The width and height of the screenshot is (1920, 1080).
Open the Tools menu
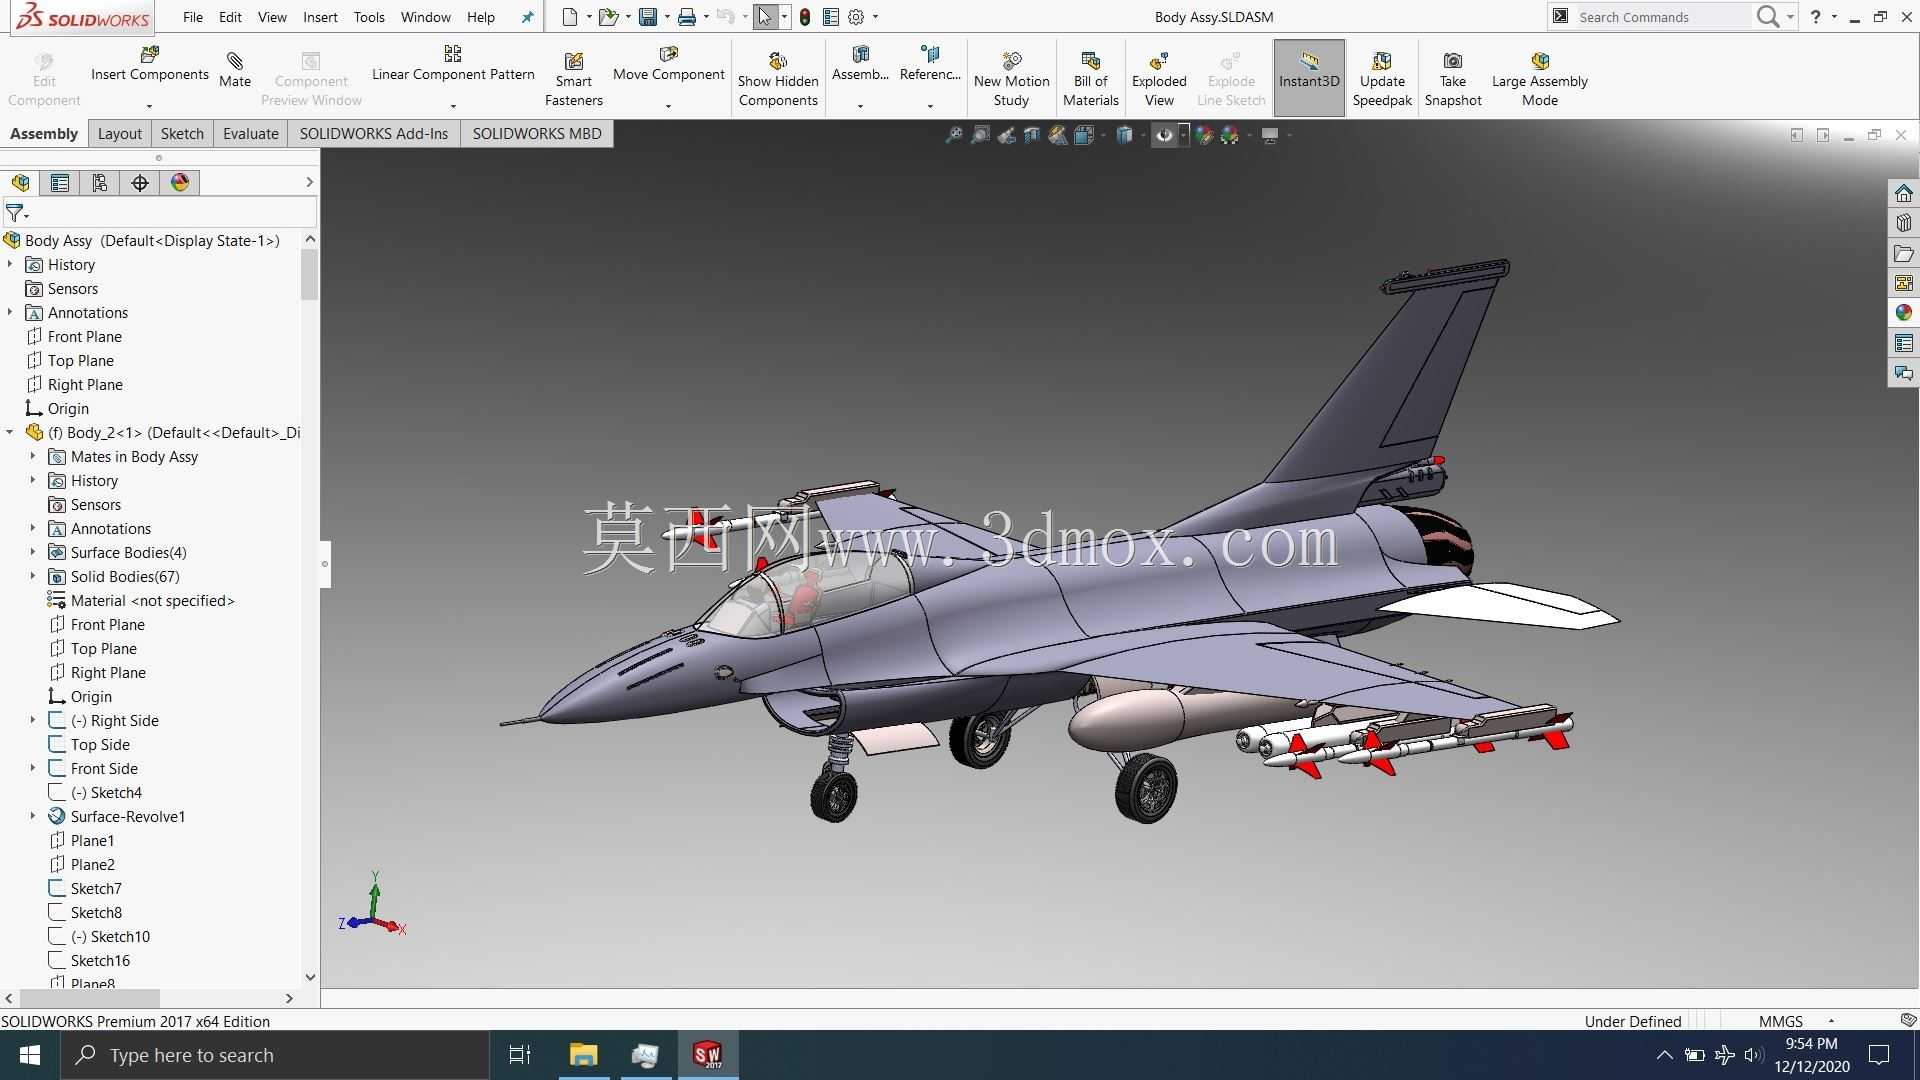[369, 17]
